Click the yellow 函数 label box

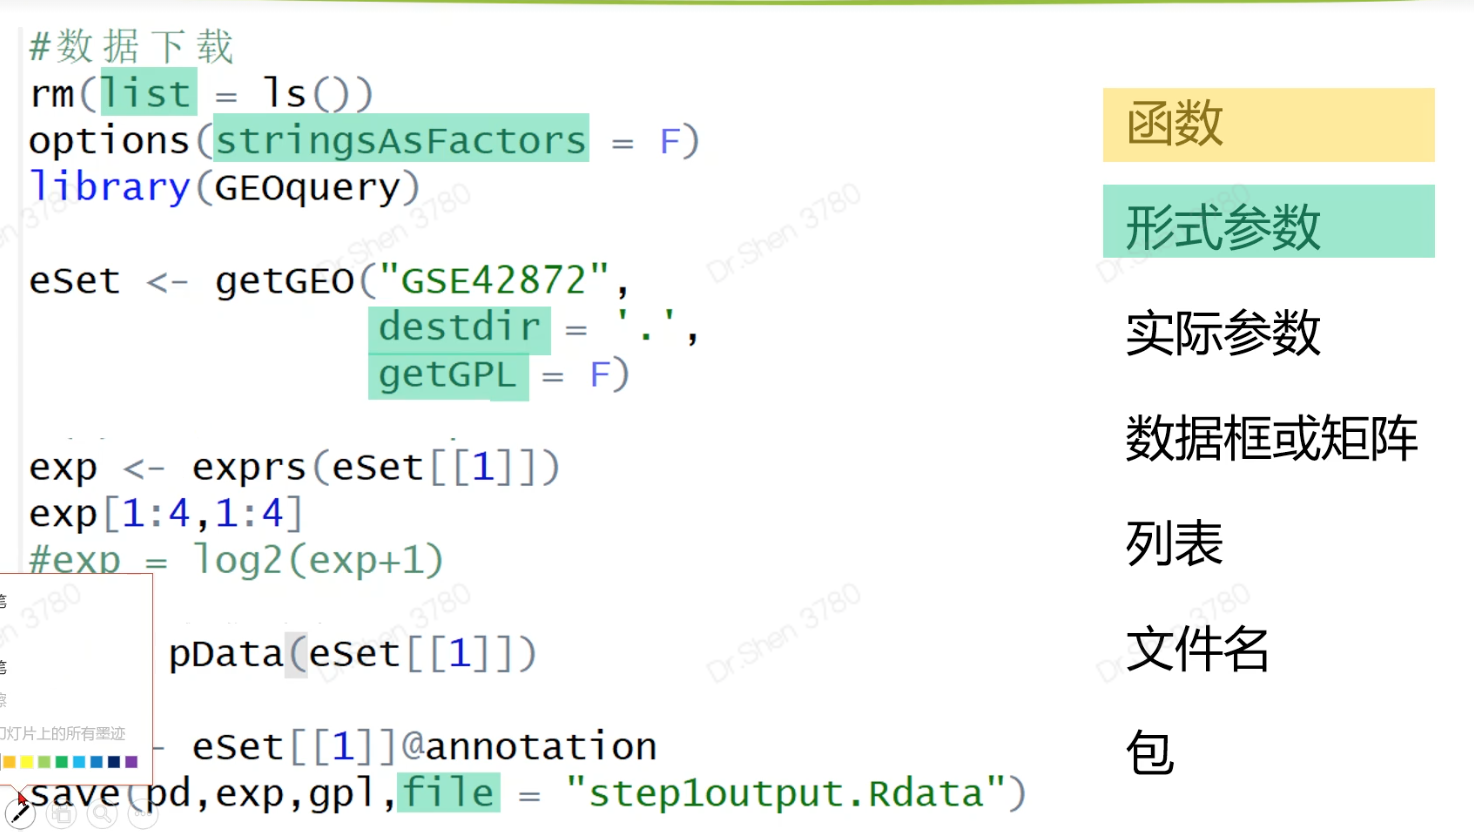tap(1267, 125)
